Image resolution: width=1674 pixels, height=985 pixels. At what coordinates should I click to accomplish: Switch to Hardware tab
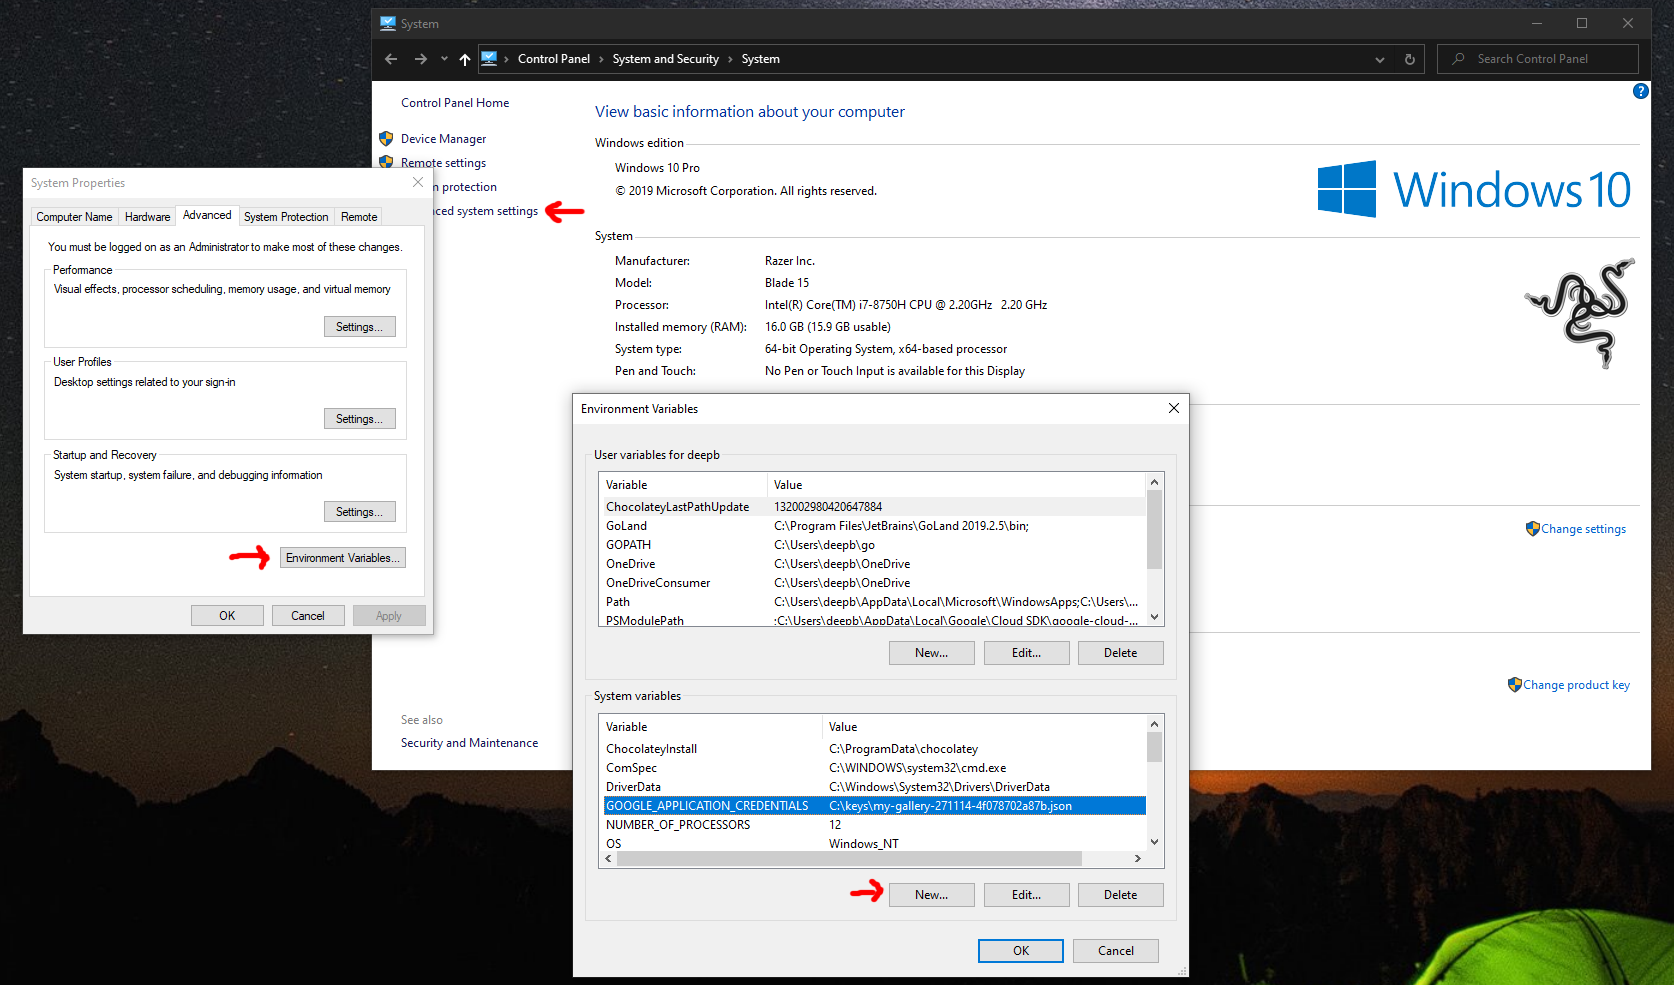click(147, 217)
